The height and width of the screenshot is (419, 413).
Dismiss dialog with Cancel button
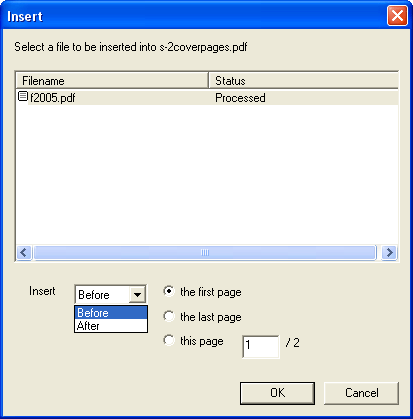point(361,393)
